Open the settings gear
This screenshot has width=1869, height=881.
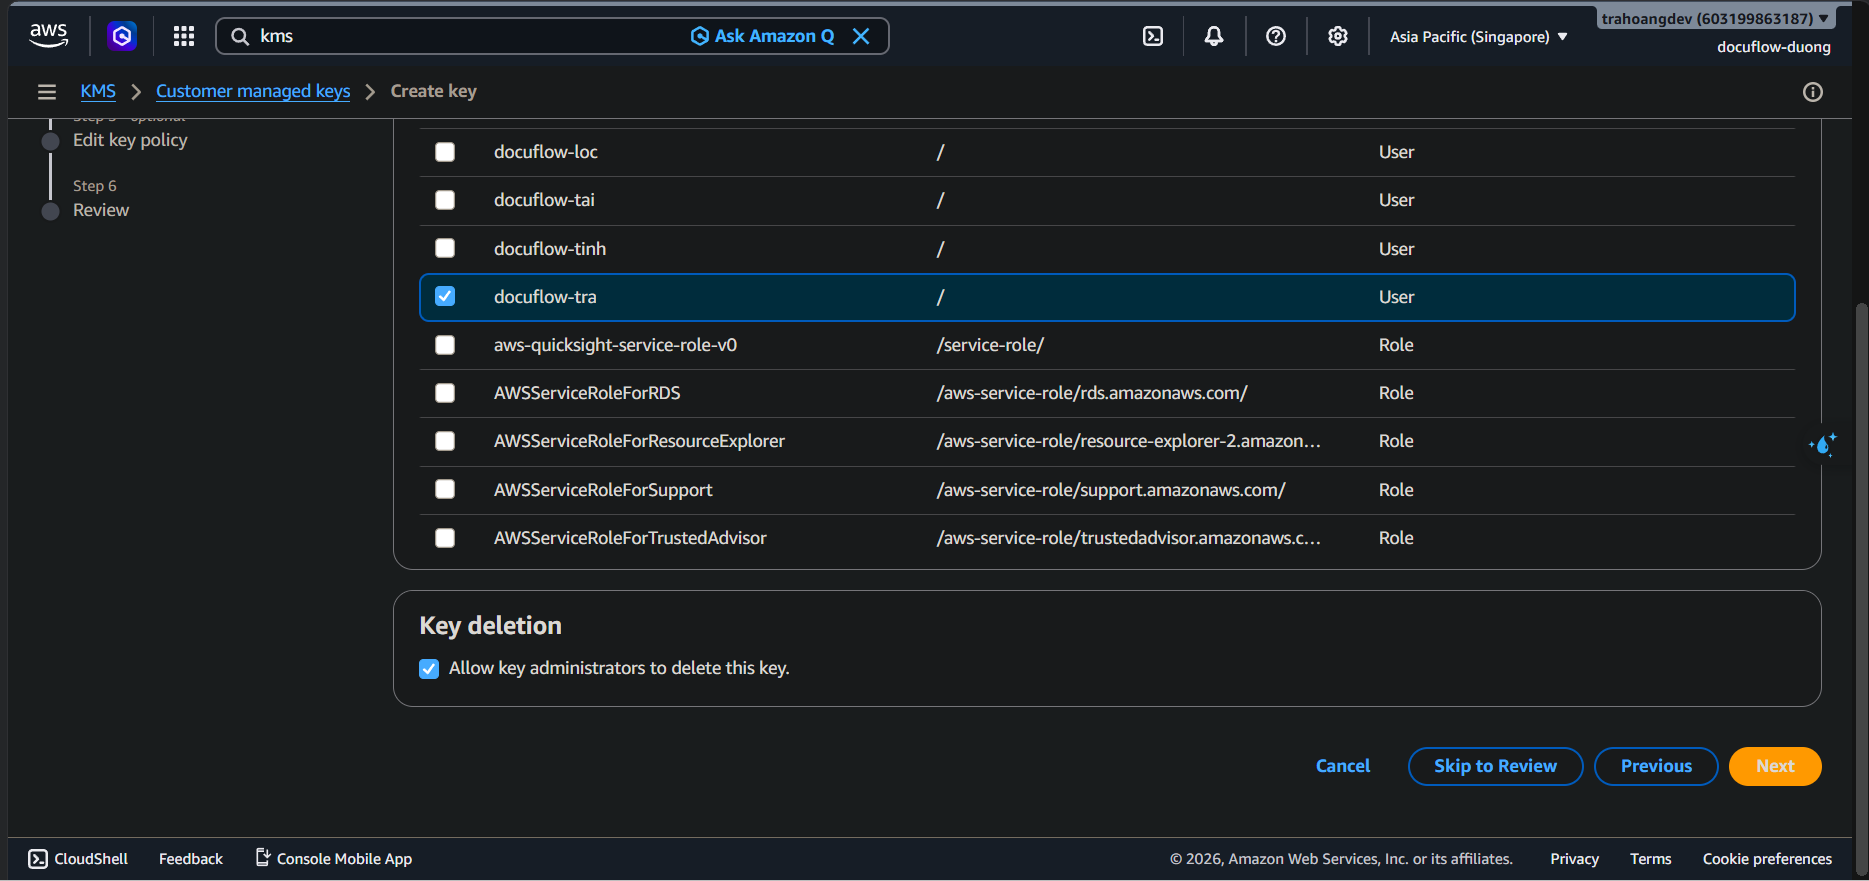(1338, 36)
